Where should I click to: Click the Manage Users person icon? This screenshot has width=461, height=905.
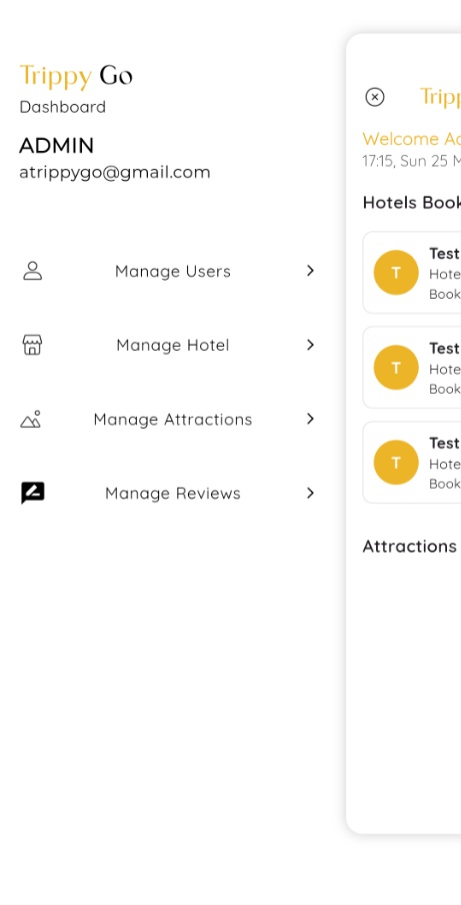32,271
